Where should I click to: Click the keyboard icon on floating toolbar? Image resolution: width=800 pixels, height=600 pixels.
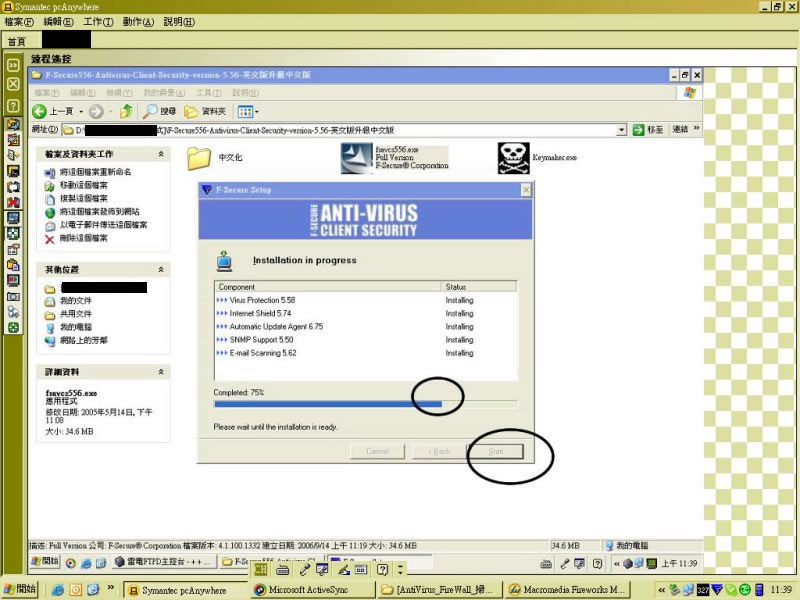pyautogui.click(x=283, y=569)
